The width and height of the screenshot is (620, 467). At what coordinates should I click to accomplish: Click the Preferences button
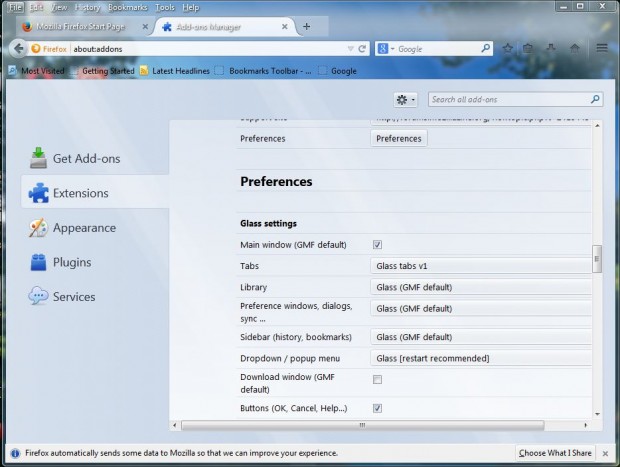[399, 138]
